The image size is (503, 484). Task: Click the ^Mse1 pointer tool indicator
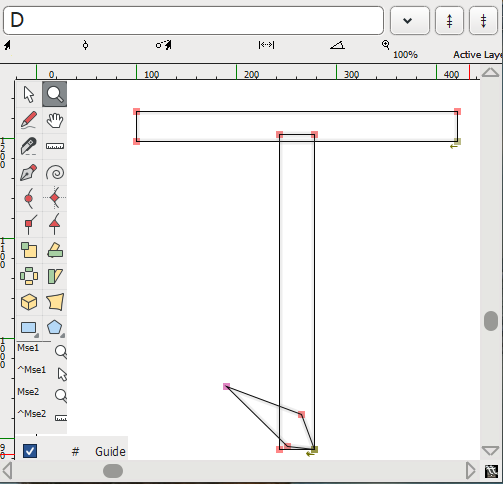click(x=62, y=374)
